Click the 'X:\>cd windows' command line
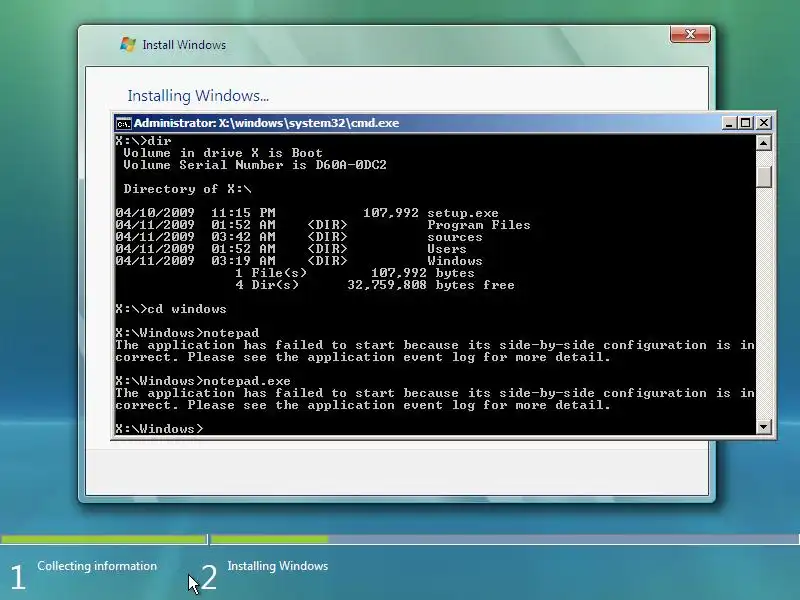Viewport: 800px width, 600px height. click(x=171, y=309)
